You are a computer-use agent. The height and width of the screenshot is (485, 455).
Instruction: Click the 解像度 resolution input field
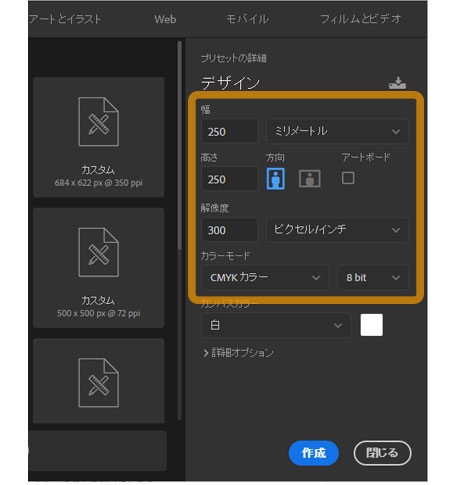[229, 230]
